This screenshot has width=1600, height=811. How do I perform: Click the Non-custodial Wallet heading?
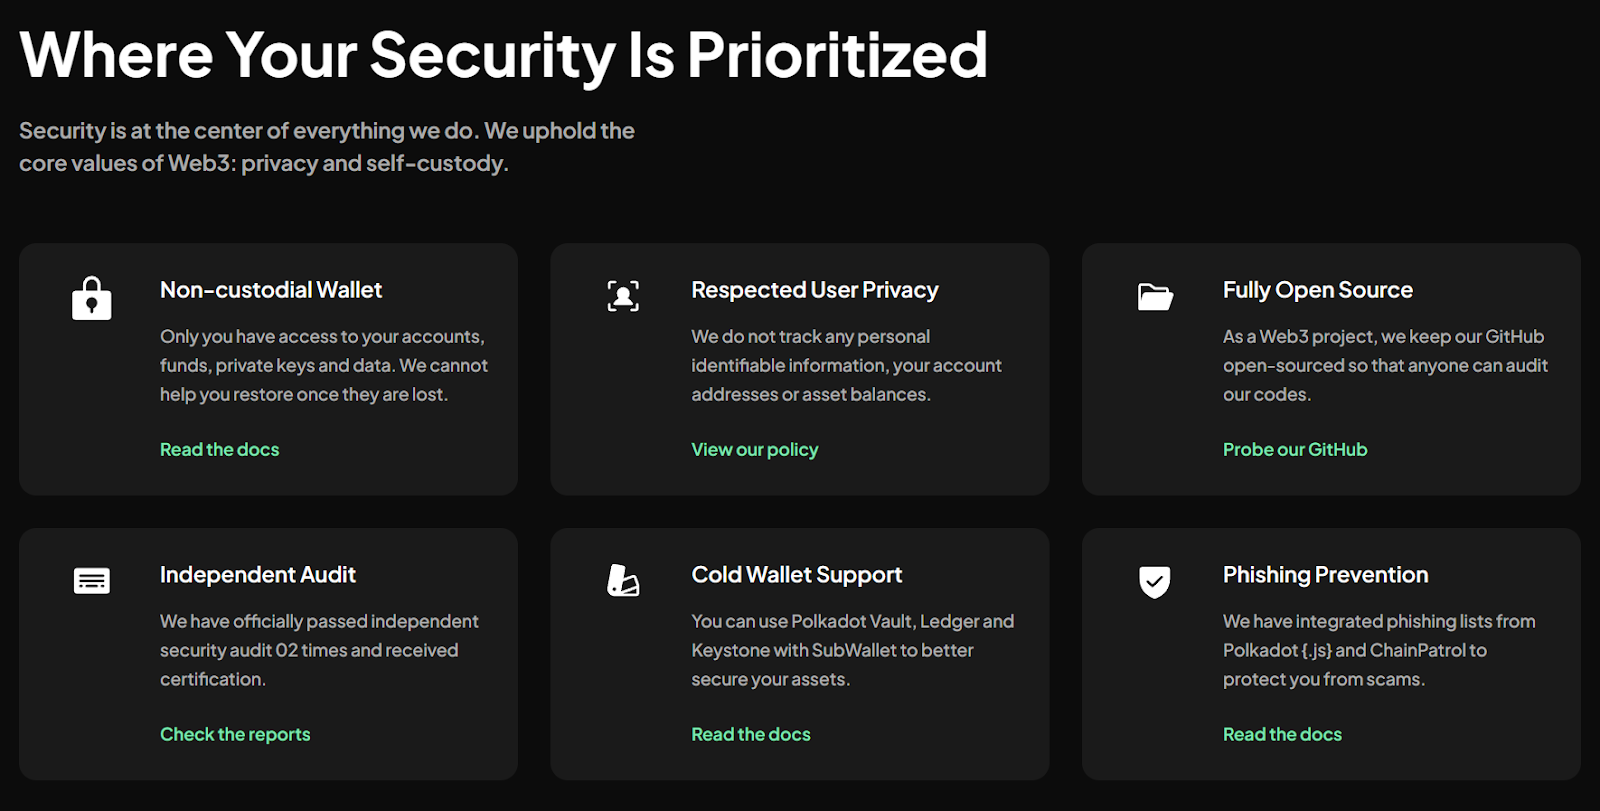271,290
